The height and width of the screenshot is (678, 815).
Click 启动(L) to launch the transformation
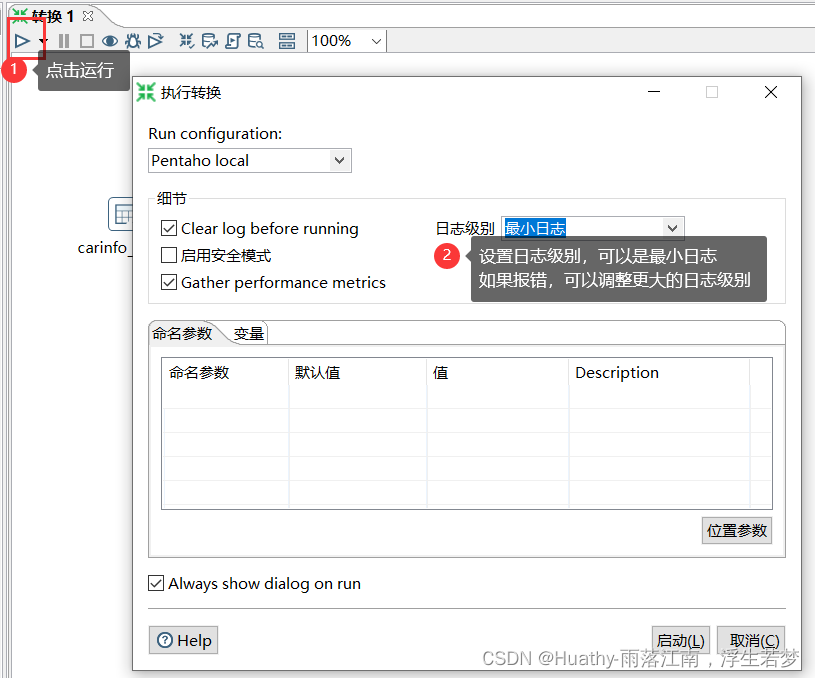(681, 640)
